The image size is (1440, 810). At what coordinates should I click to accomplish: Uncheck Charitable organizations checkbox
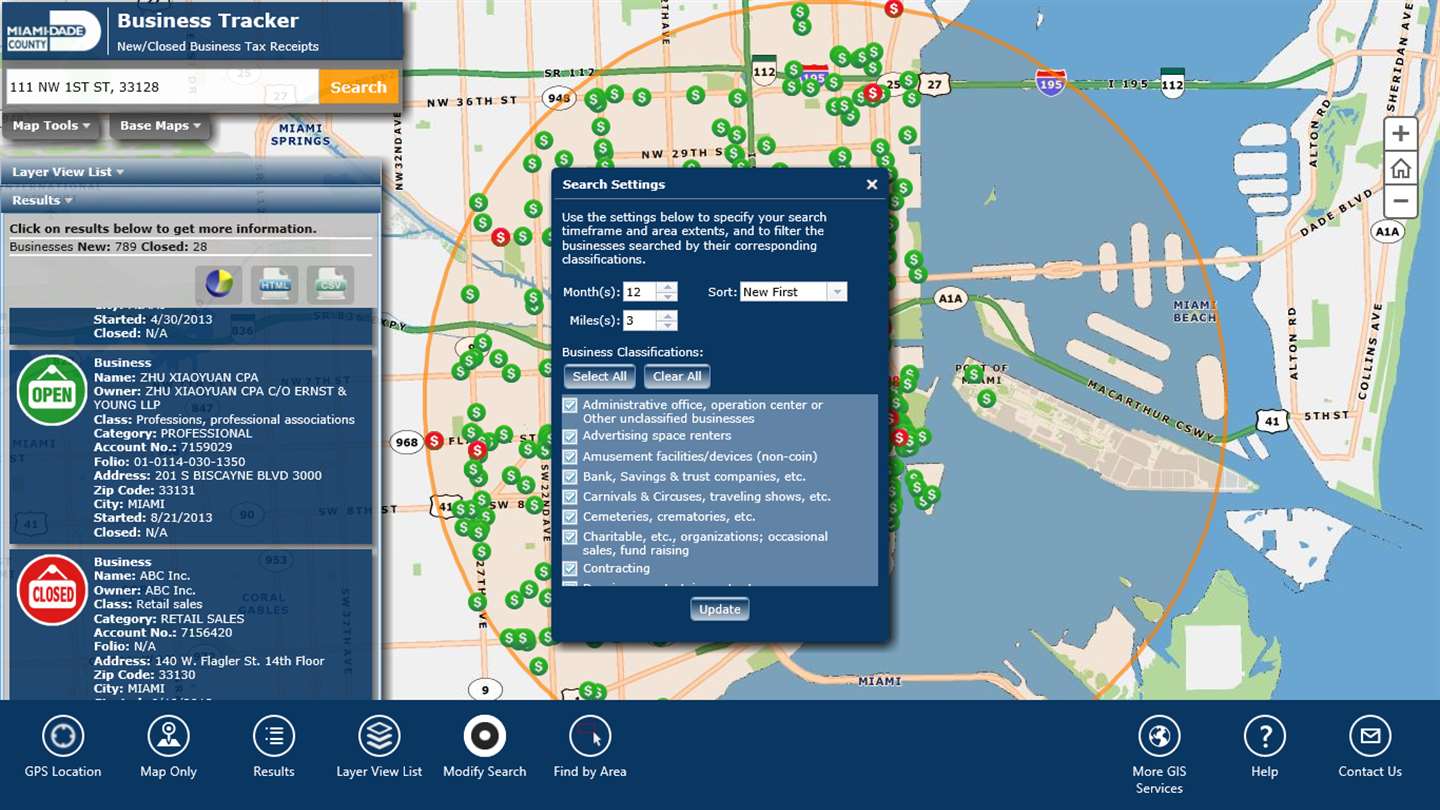(x=570, y=537)
